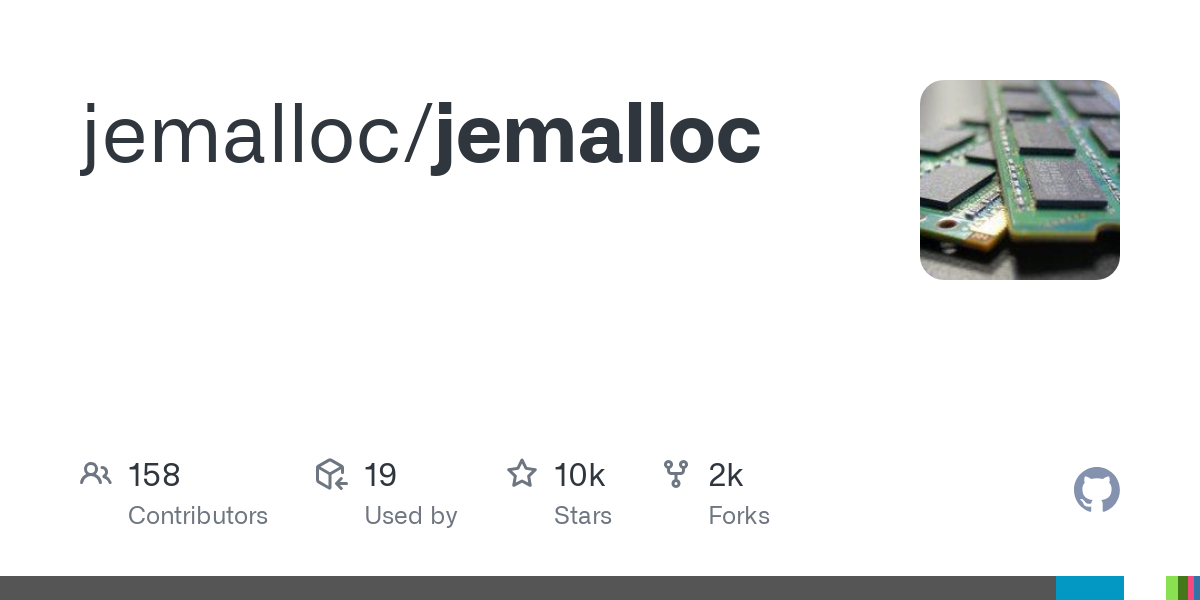1200x600 pixels.
Task: Select the Forks label
Action: (739, 516)
